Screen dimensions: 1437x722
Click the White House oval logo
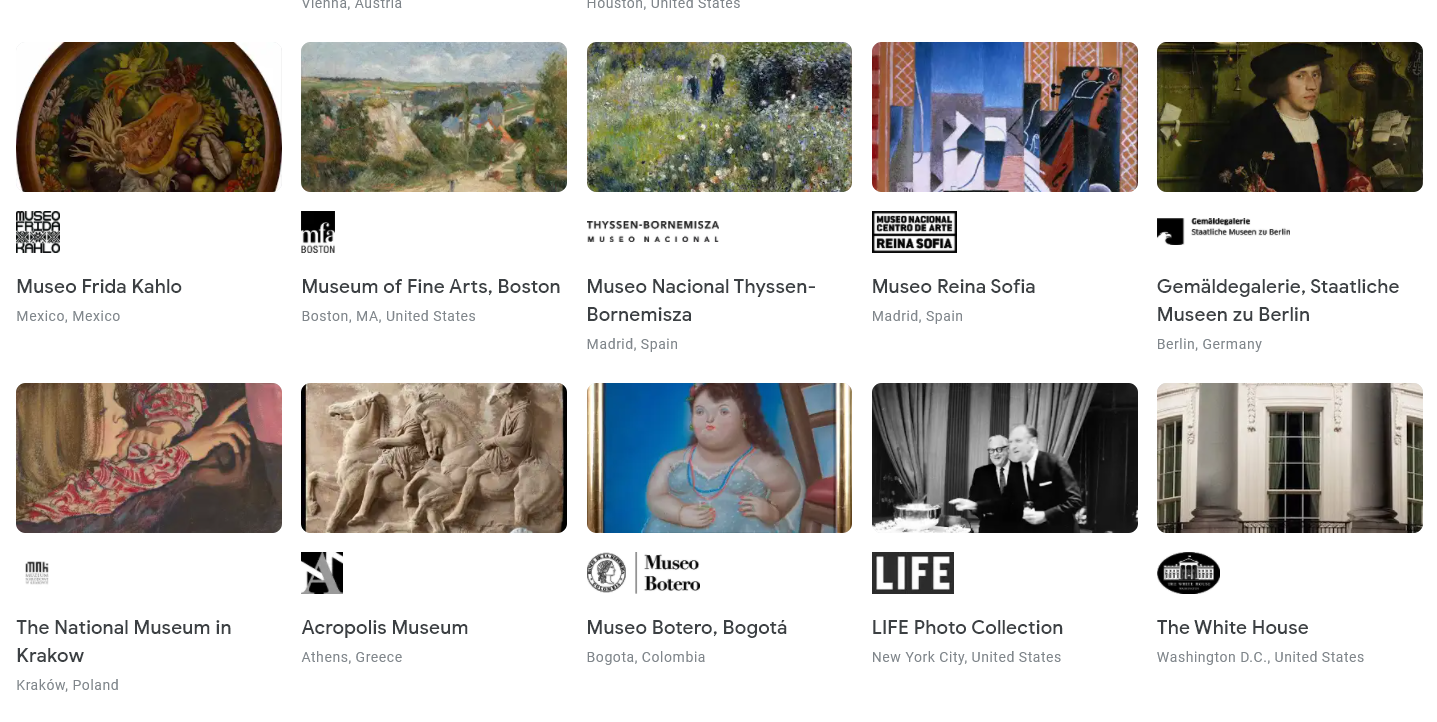point(1188,573)
